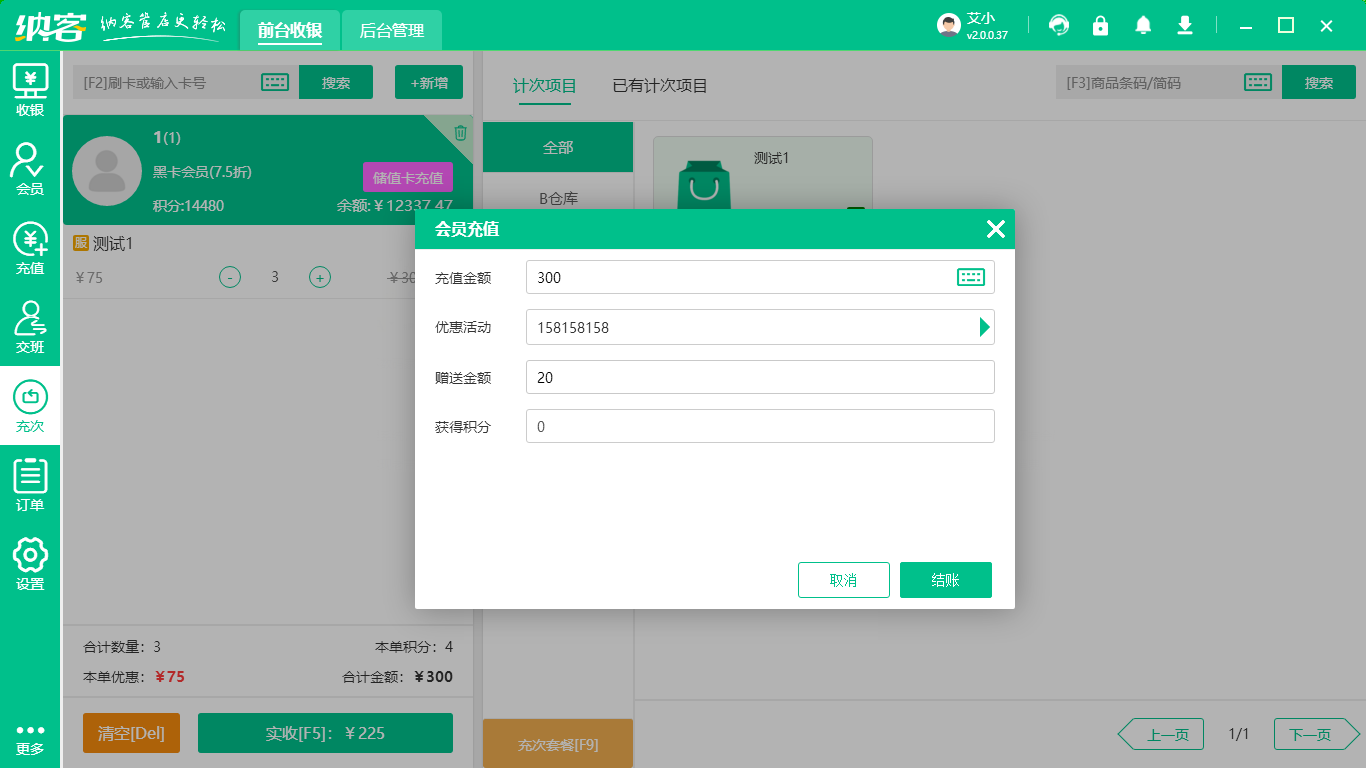Image resolution: width=1366 pixels, height=768 pixels.
Task: Click the keyboard icon in 充值金额 field
Action: tap(970, 277)
